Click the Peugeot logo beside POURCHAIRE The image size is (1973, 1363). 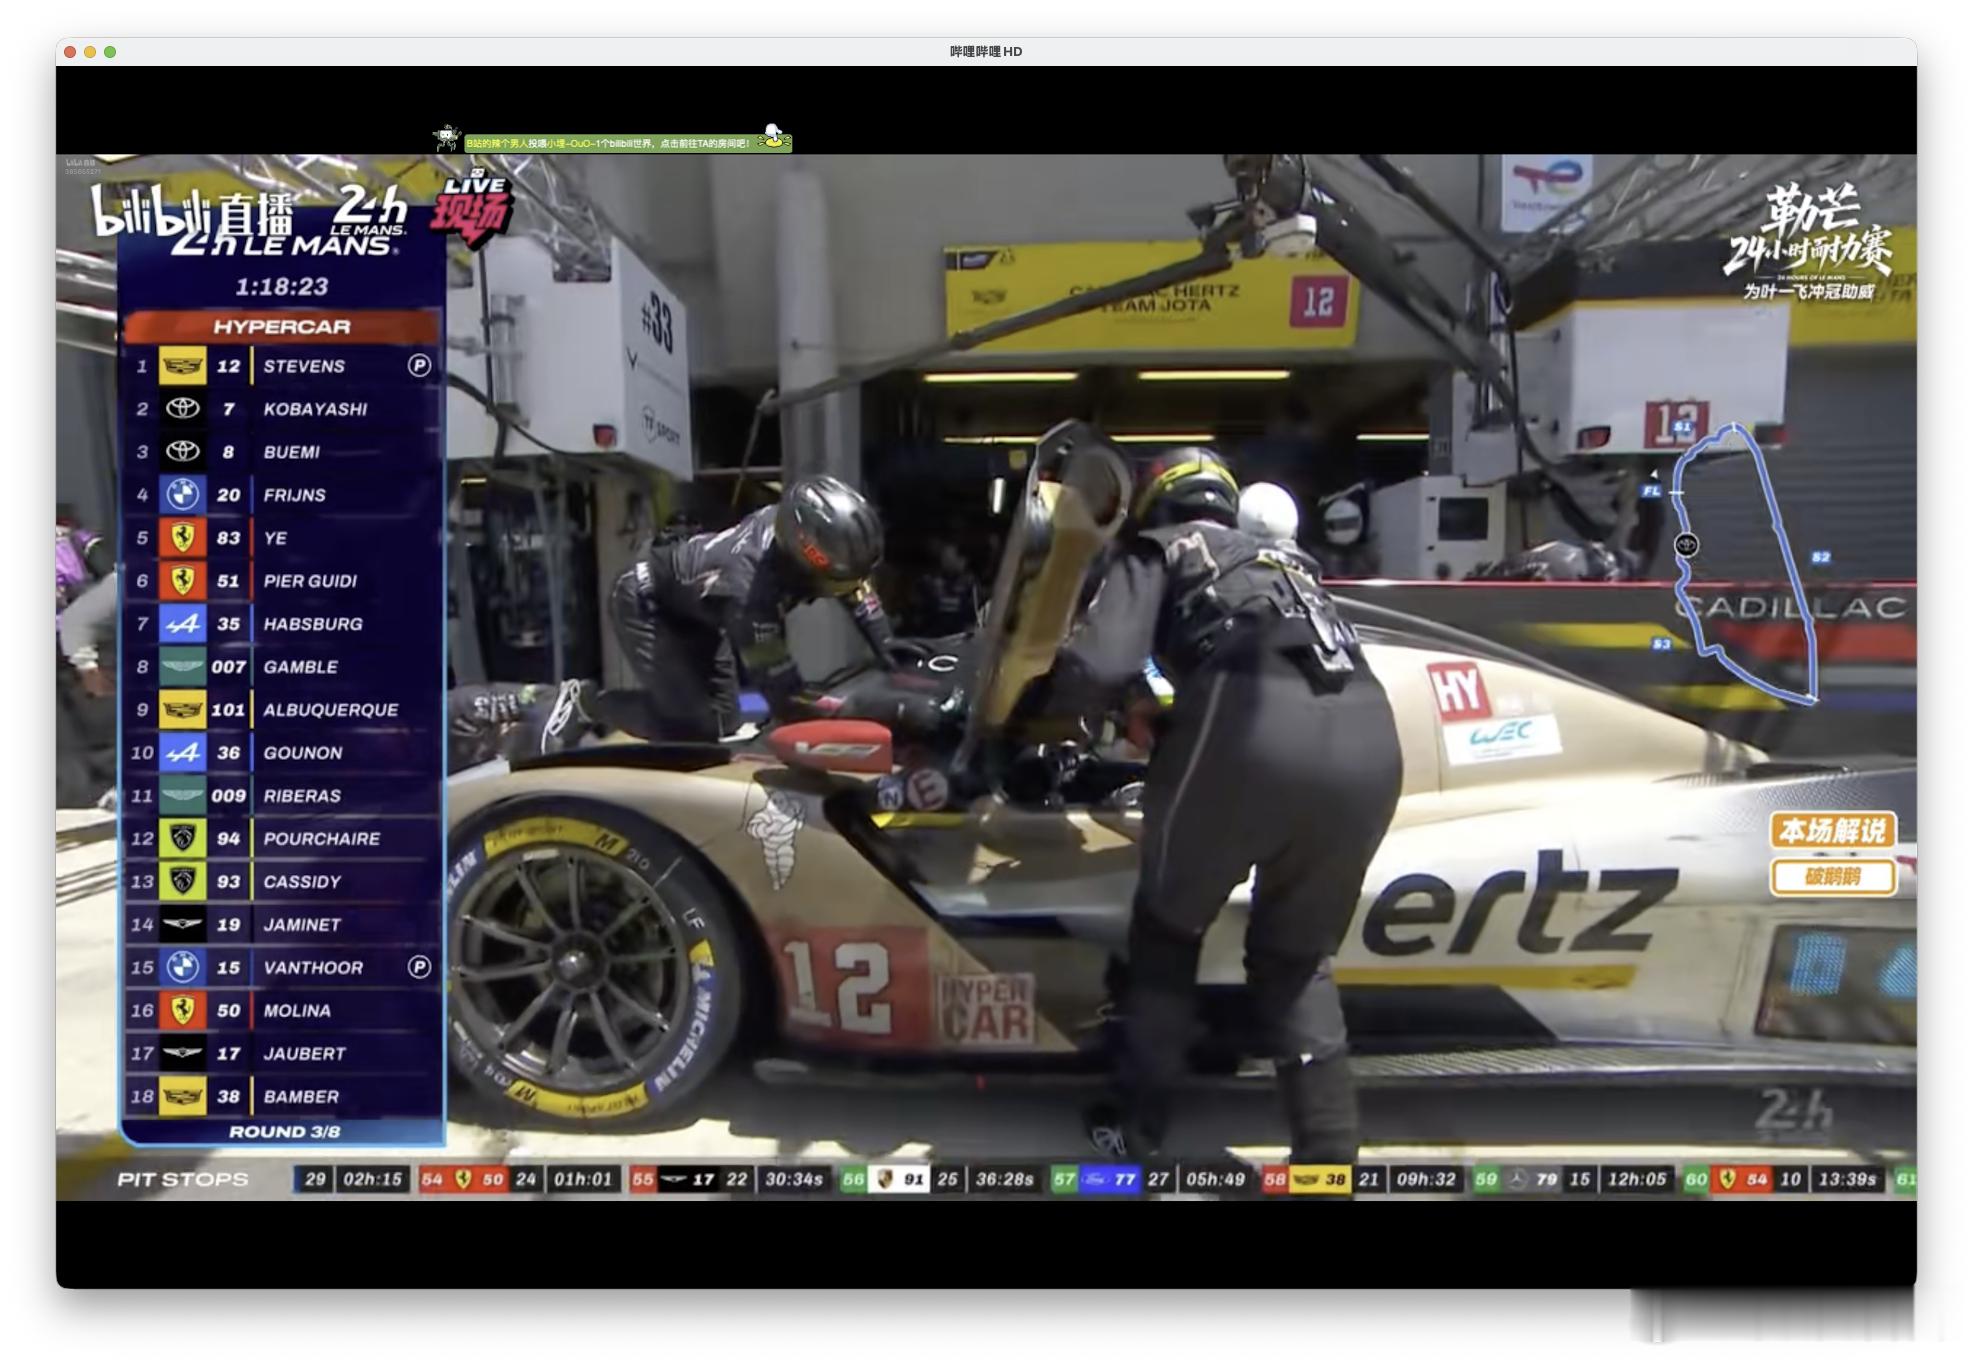pyautogui.click(x=182, y=839)
